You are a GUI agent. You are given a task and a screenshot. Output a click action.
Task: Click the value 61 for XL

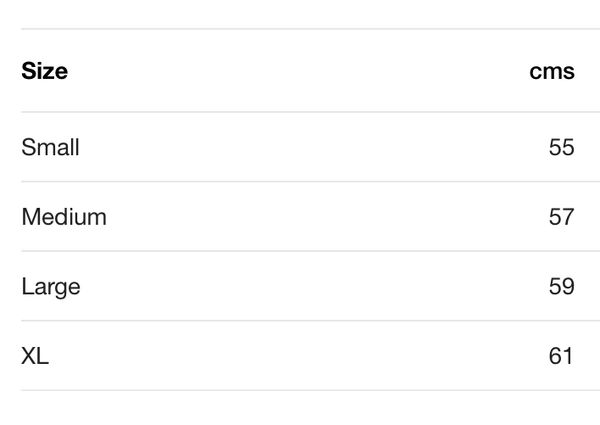click(561, 355)
